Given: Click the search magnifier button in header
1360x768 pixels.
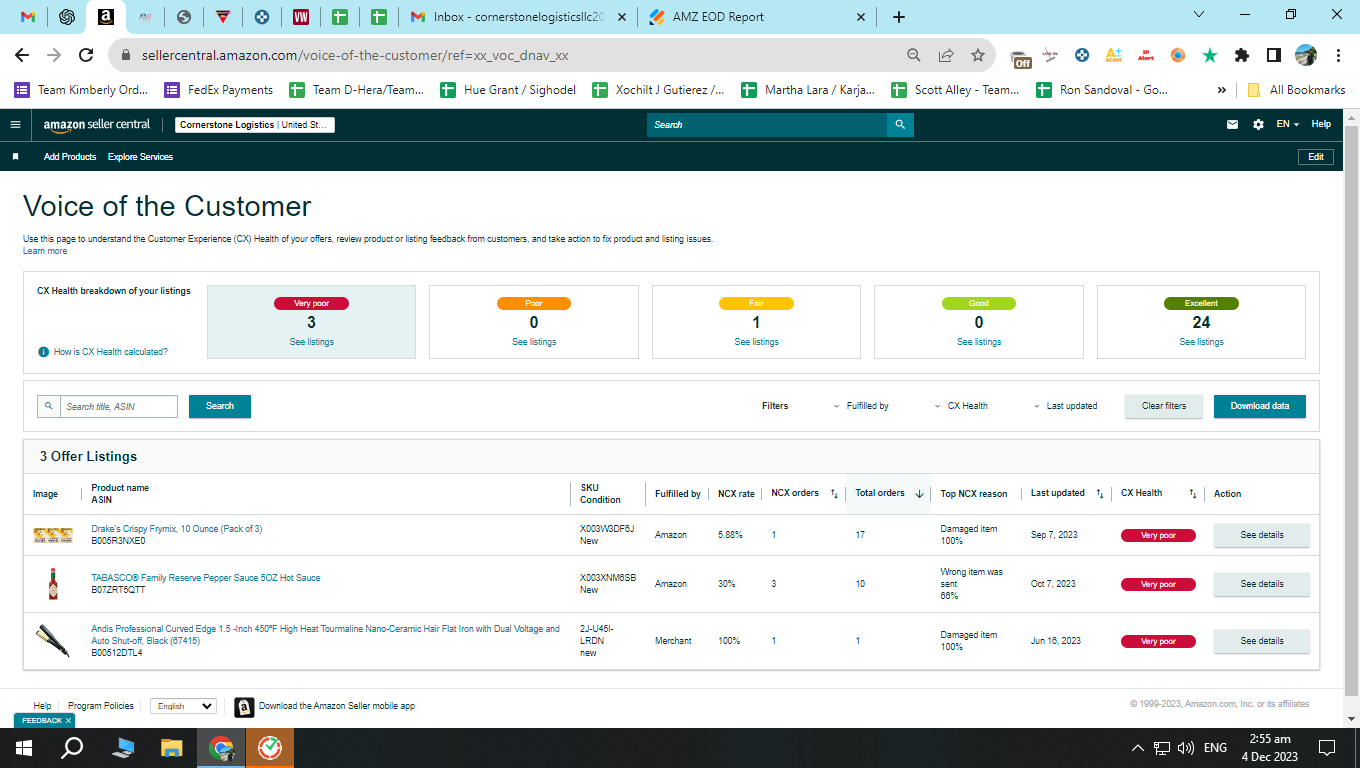Looking at the screenshot, I should pyautogui.click(x=900, y=125).
